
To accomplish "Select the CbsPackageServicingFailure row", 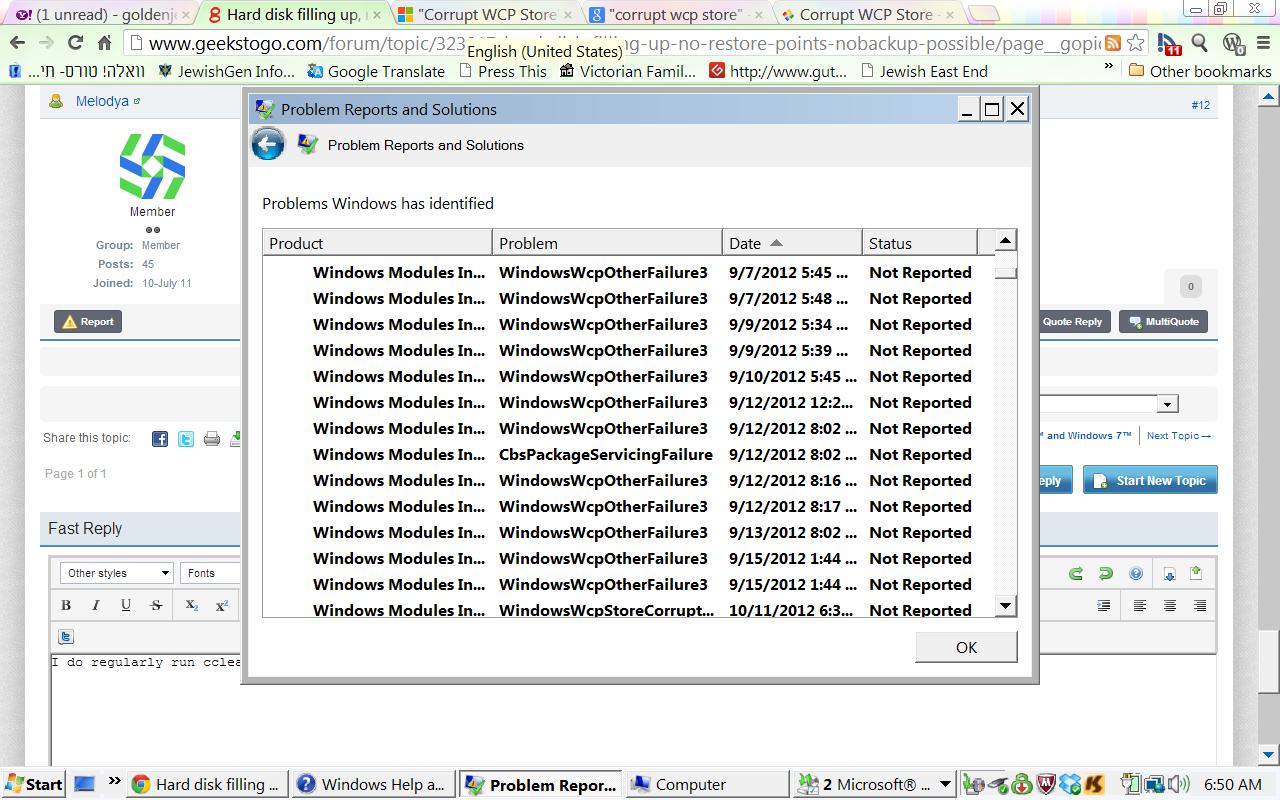I will (629, 455).
